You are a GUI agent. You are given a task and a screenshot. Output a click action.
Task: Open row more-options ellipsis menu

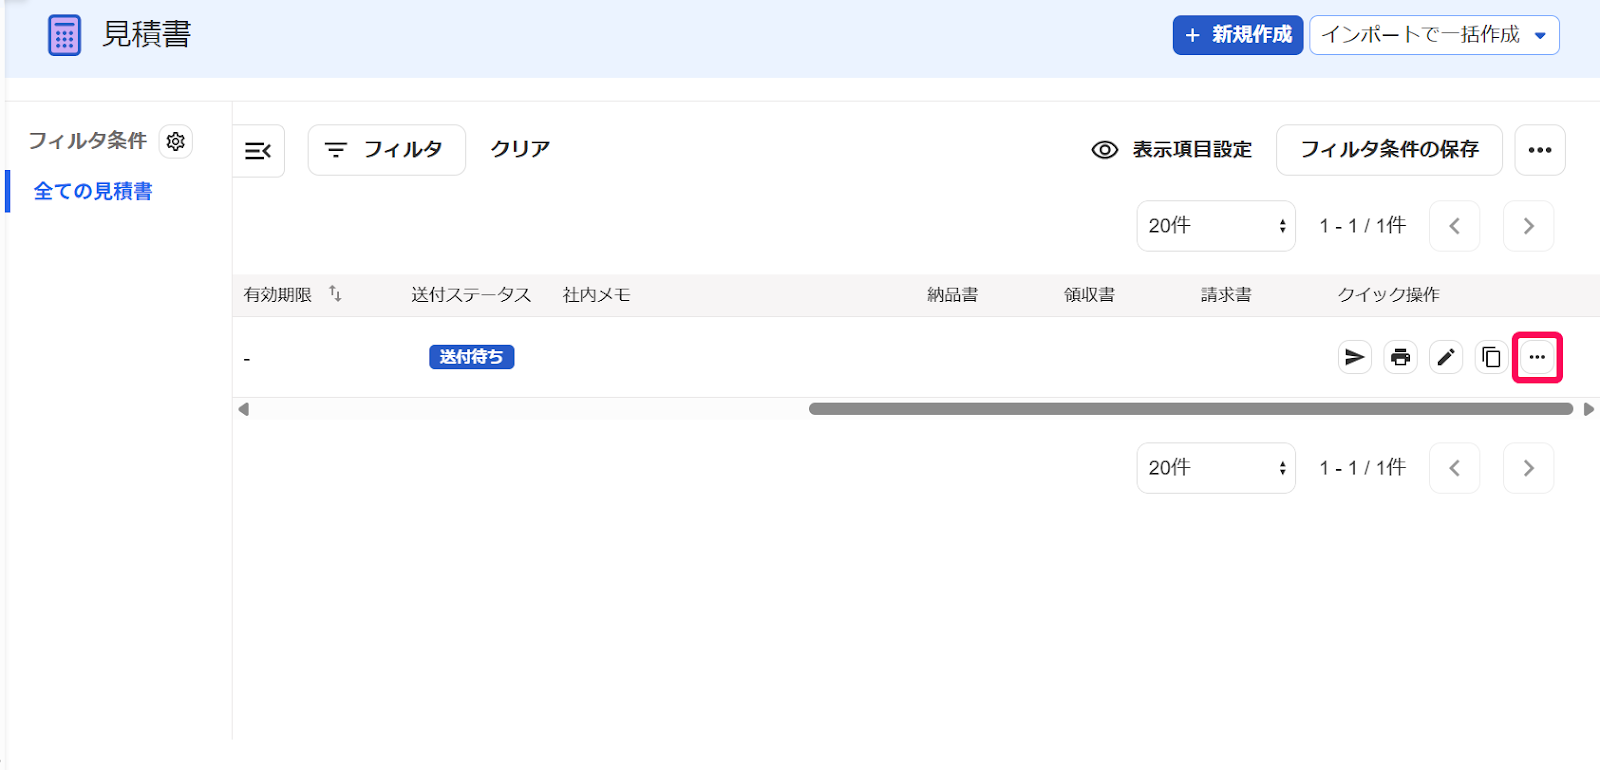click(x=1537, y=357)
